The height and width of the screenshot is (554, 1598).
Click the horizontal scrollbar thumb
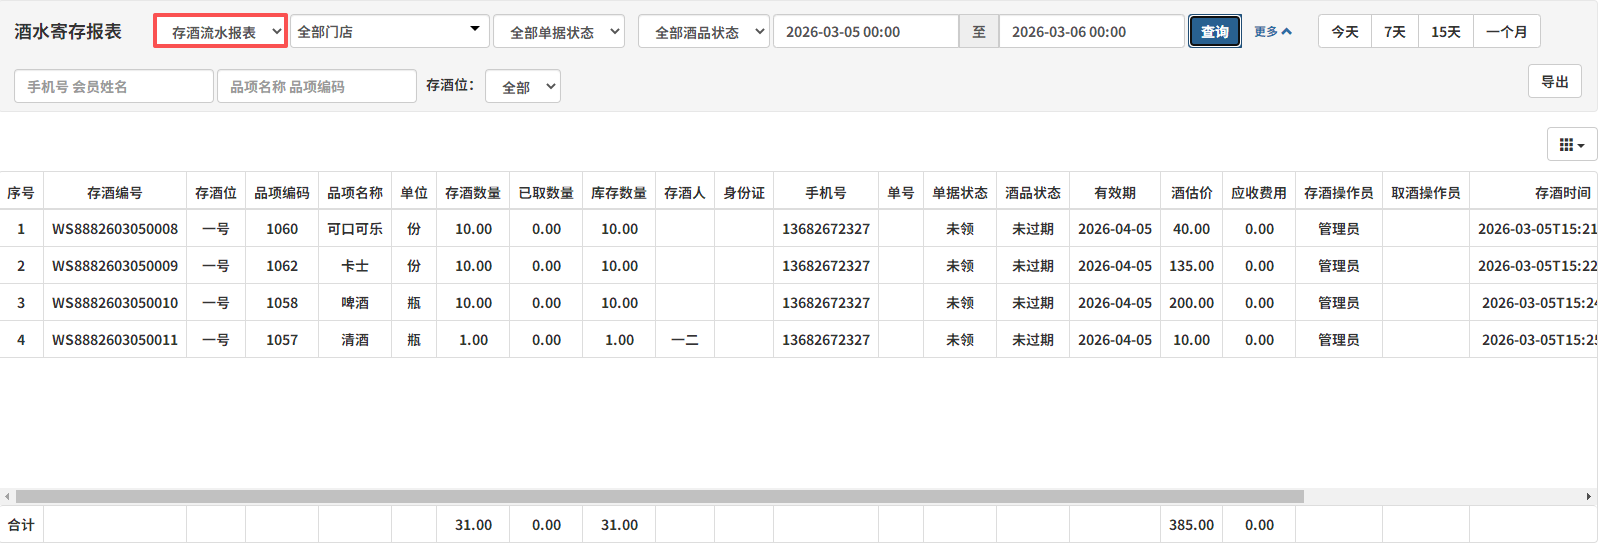660,497
